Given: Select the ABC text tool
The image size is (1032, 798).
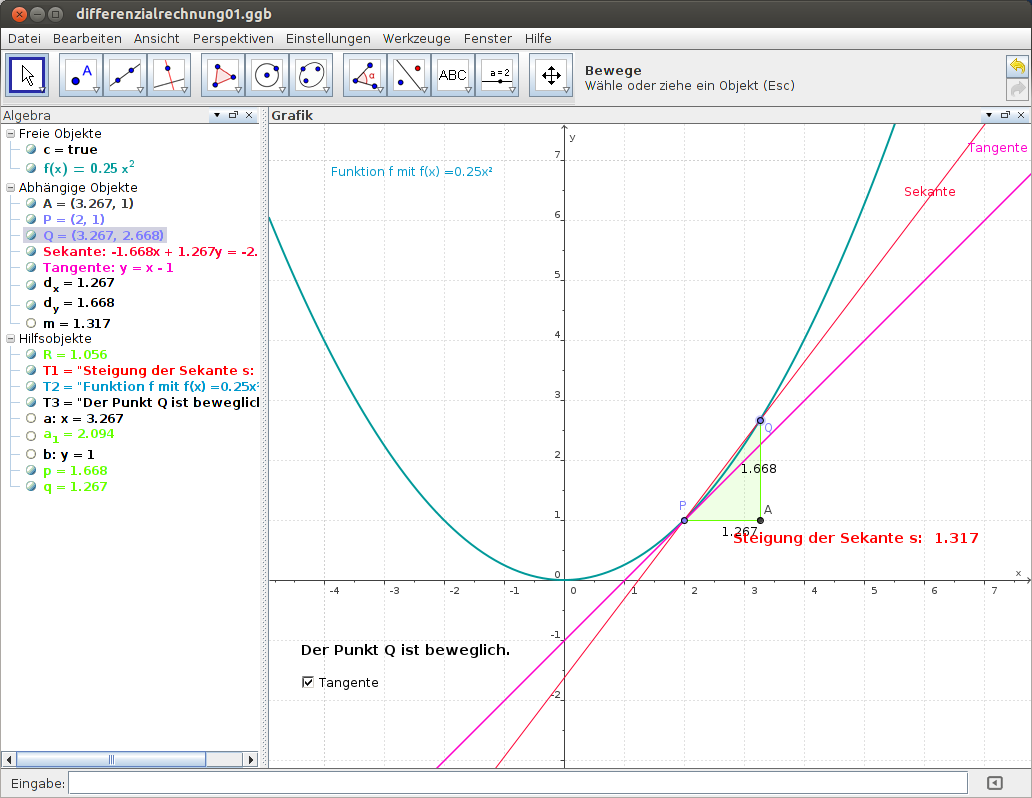Looking at the screenshot, I should [453, 74].
